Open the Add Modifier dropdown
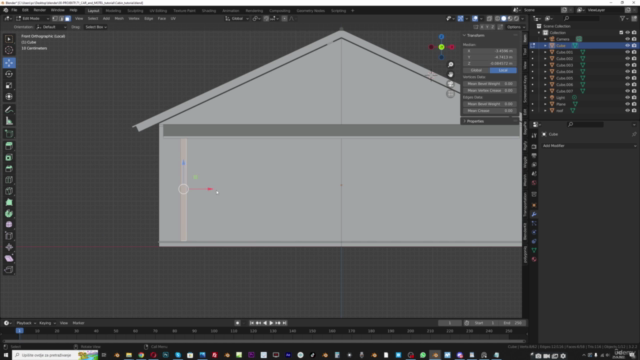 (589, 146)
